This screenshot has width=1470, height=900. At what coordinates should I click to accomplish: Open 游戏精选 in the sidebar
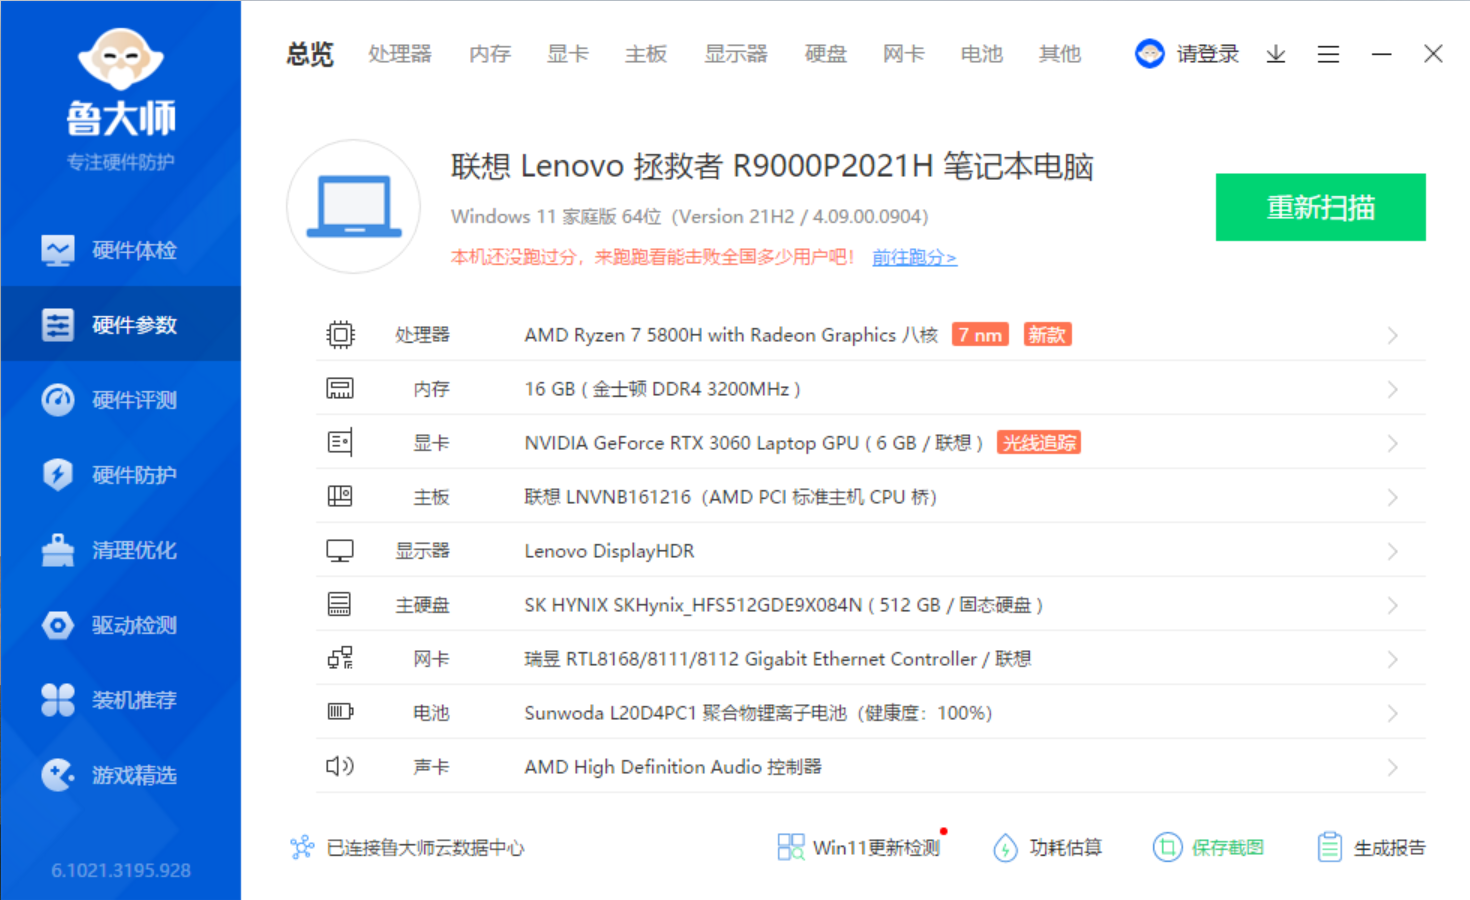click(120, 775)
